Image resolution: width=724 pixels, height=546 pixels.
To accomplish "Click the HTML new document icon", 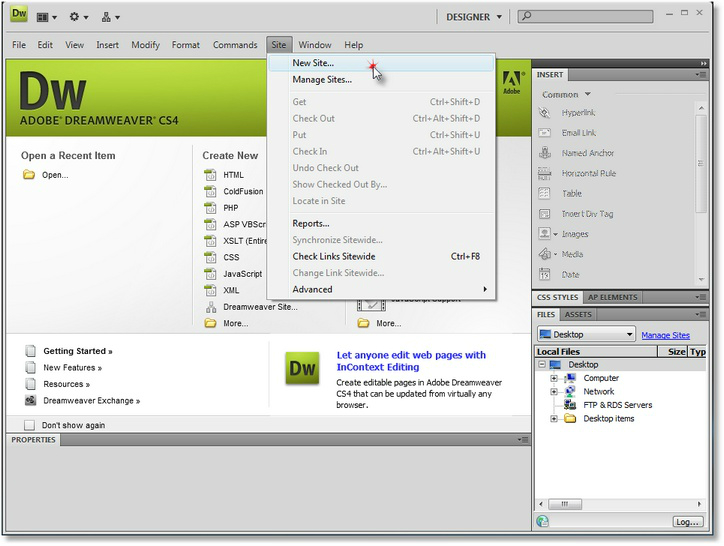I will [210, 175].
